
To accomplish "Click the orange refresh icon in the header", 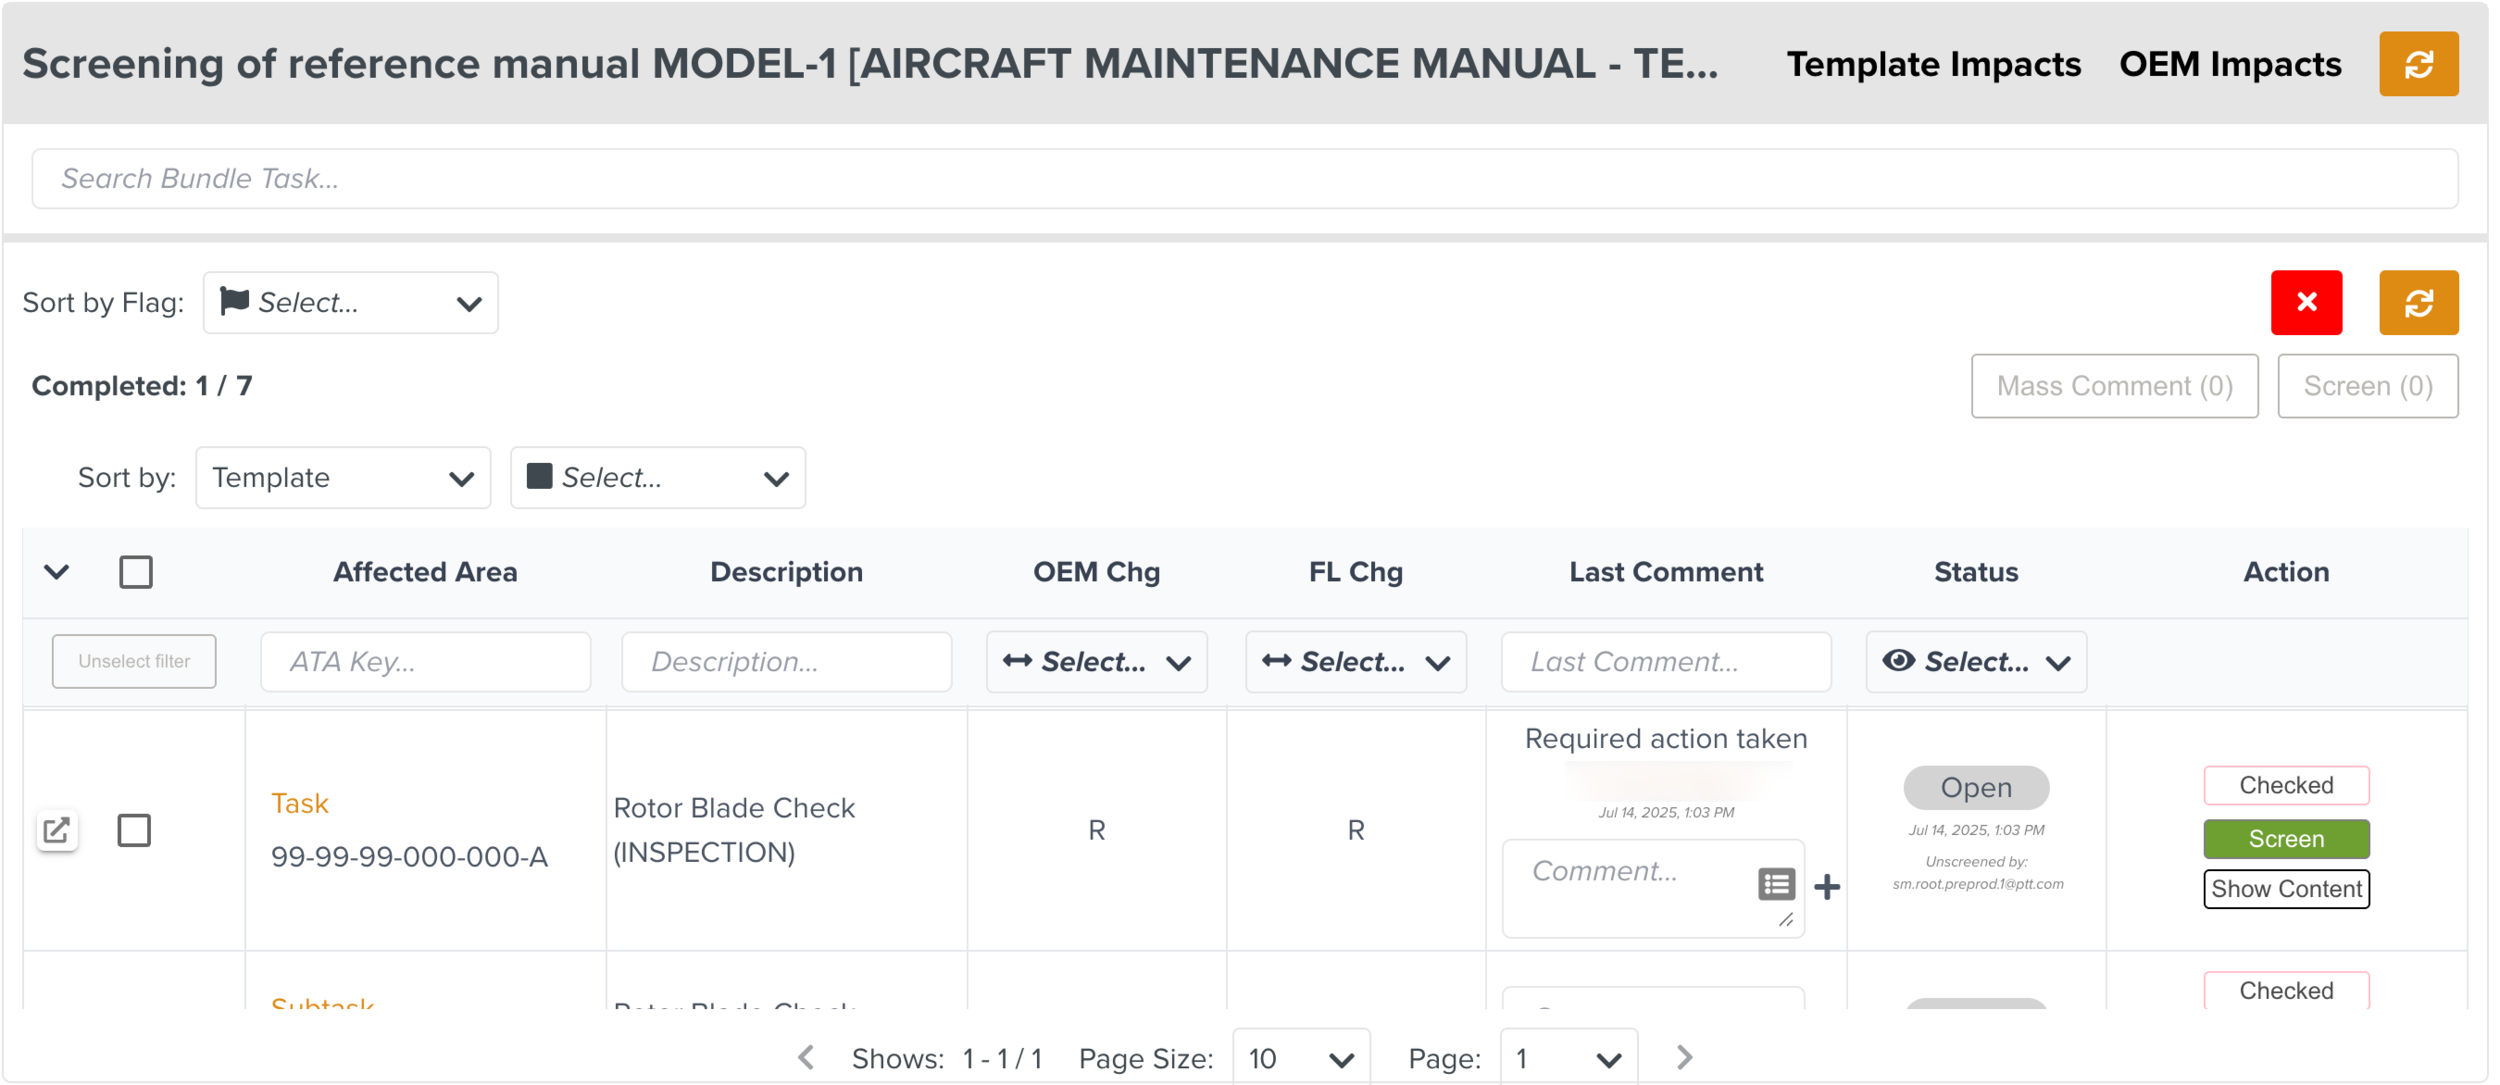I will pyautogui.click(x=2417, y=64).
